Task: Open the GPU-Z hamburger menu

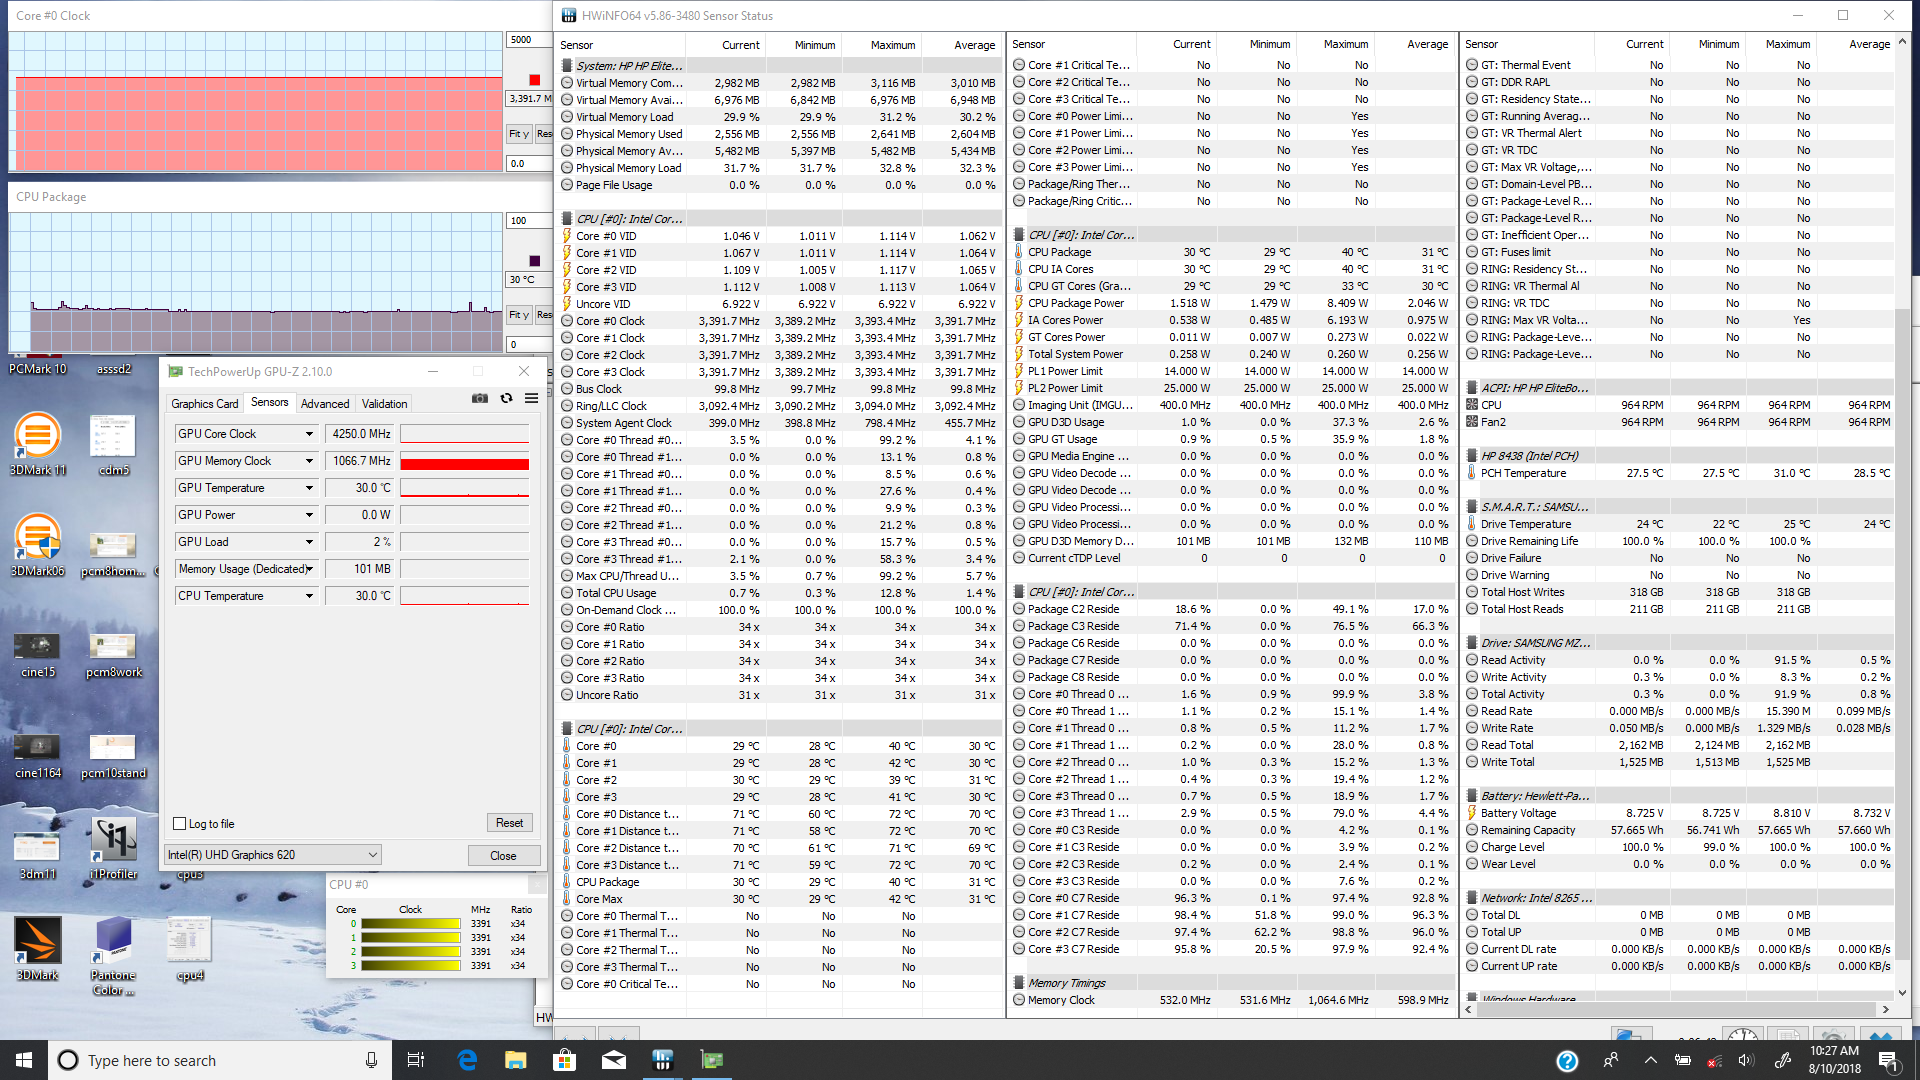Action: [531, 398]
